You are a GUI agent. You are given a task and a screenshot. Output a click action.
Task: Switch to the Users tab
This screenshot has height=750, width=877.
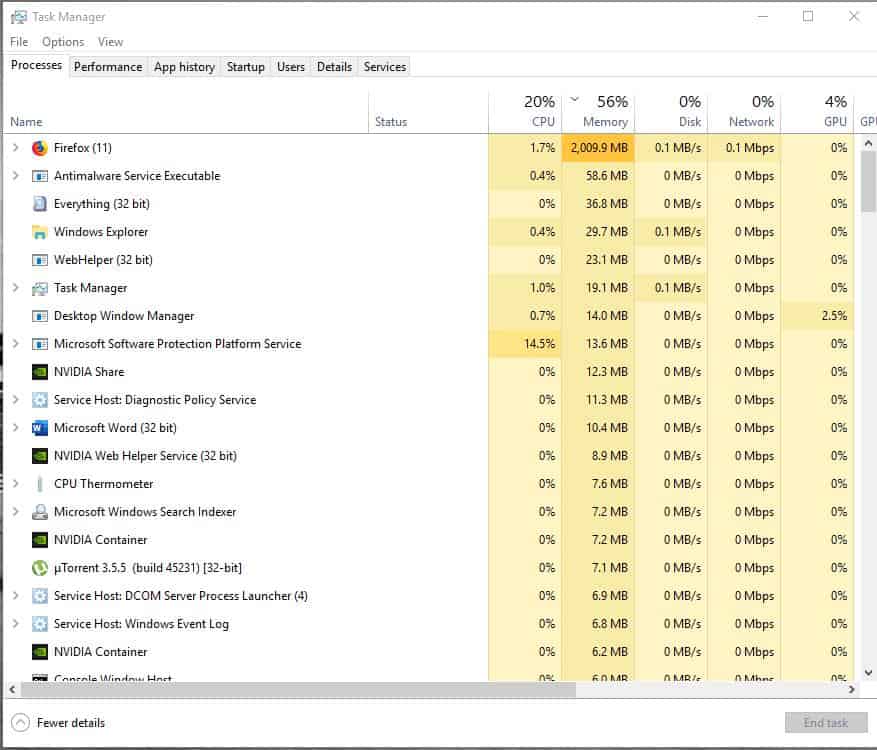tap(291, 67)
